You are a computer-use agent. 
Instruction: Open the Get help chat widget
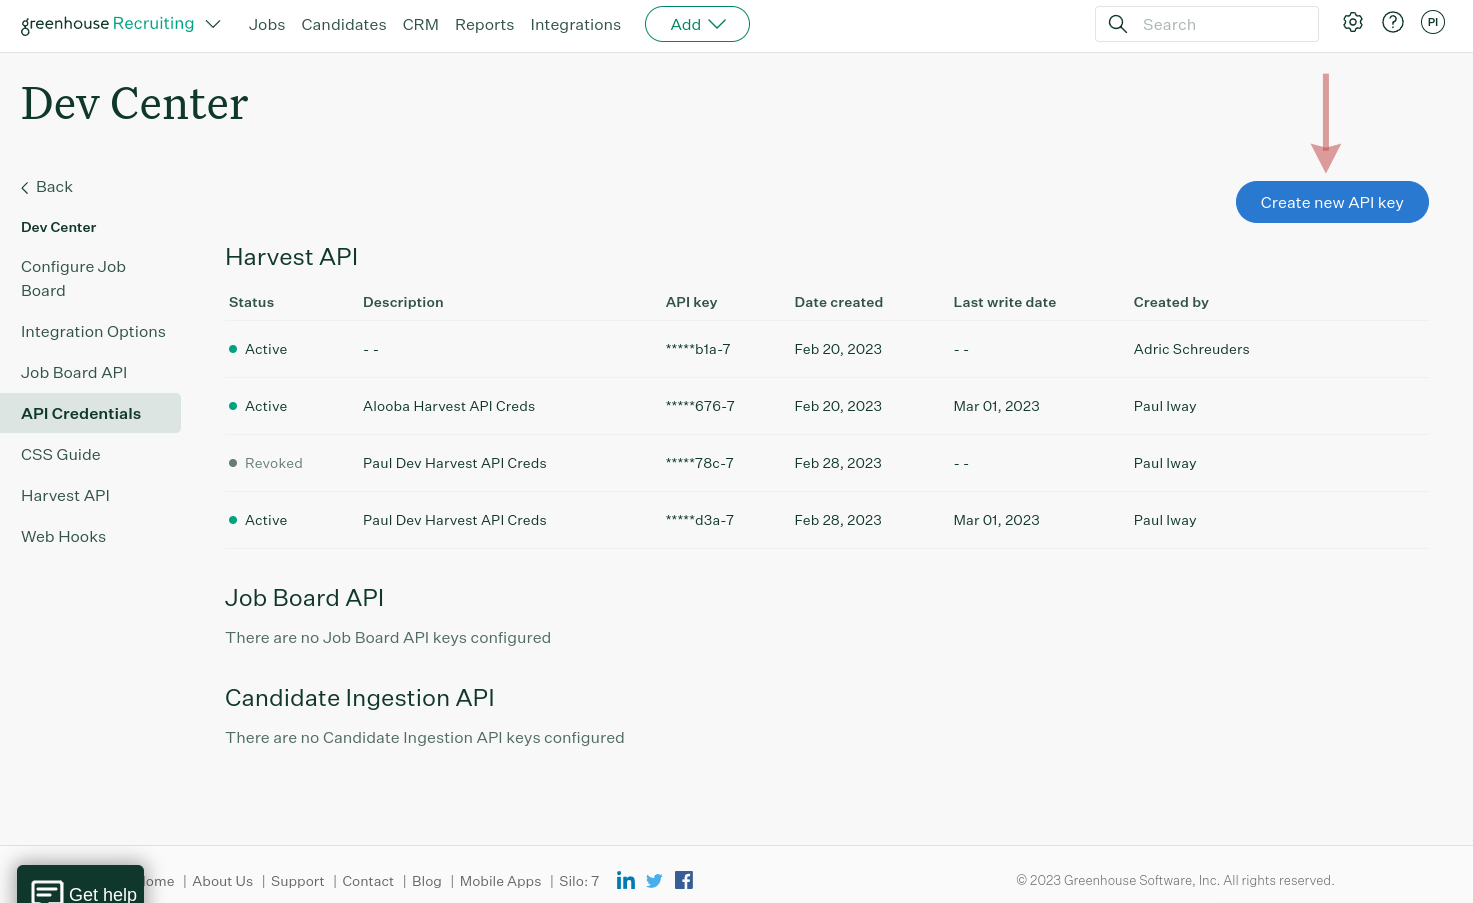click(81, 885)
